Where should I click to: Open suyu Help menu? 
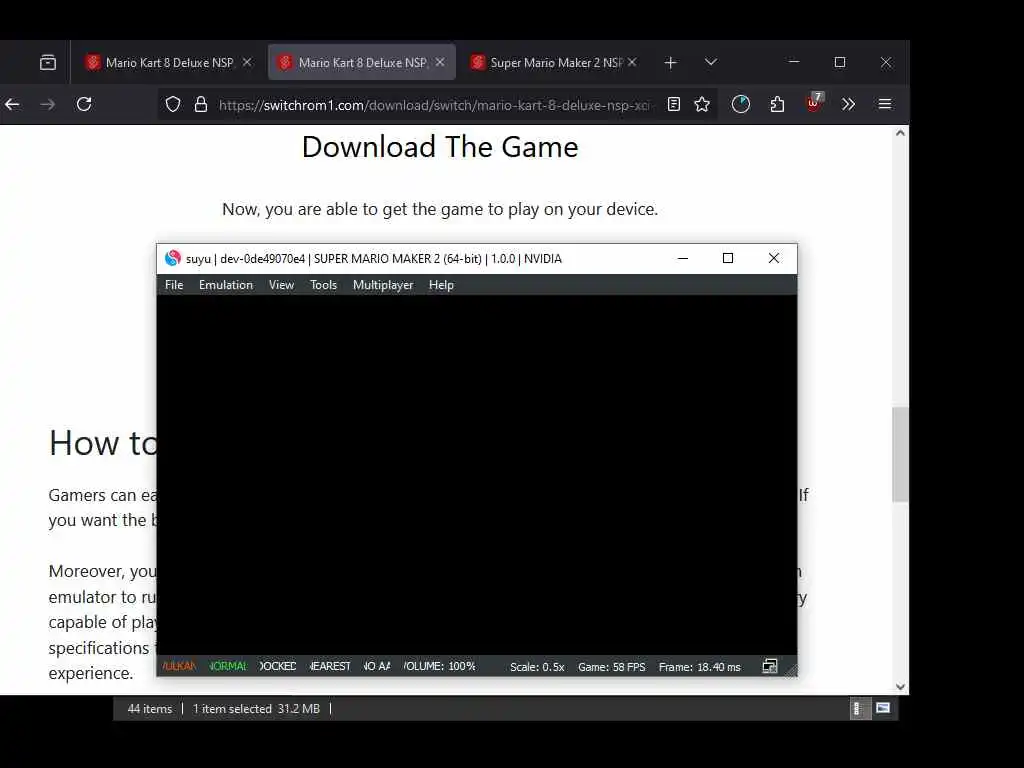(441, 285)
